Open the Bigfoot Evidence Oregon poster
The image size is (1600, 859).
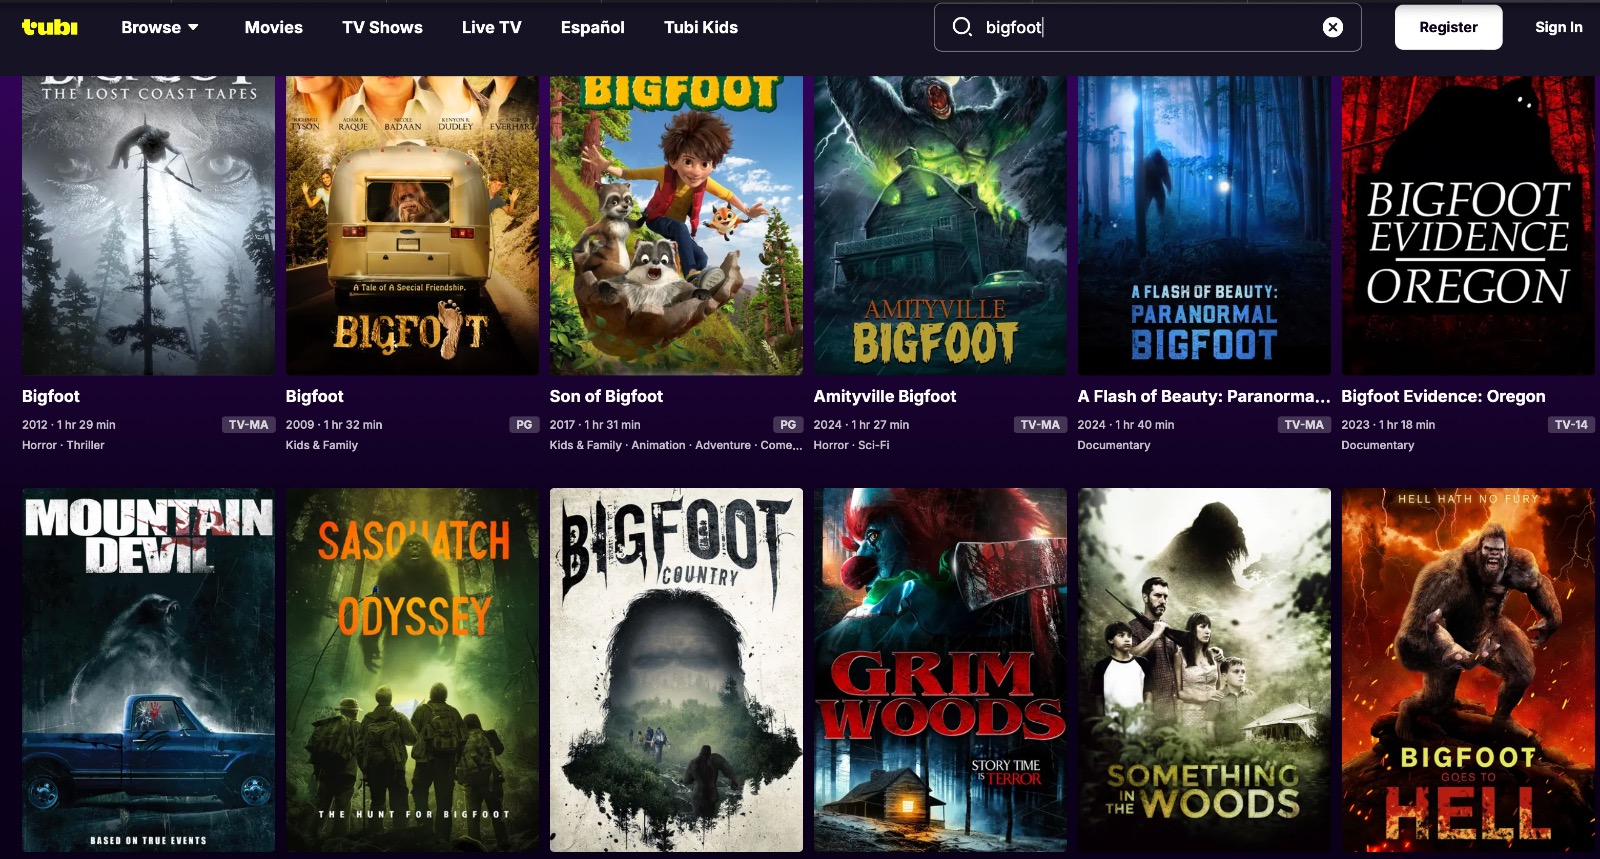pos(1468,225)
